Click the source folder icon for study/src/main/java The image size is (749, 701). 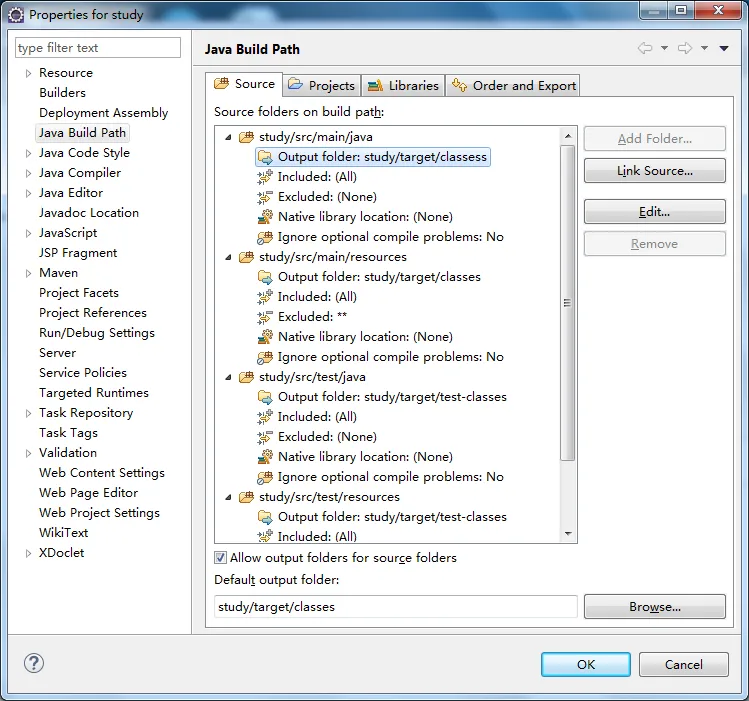pos(246,138)
